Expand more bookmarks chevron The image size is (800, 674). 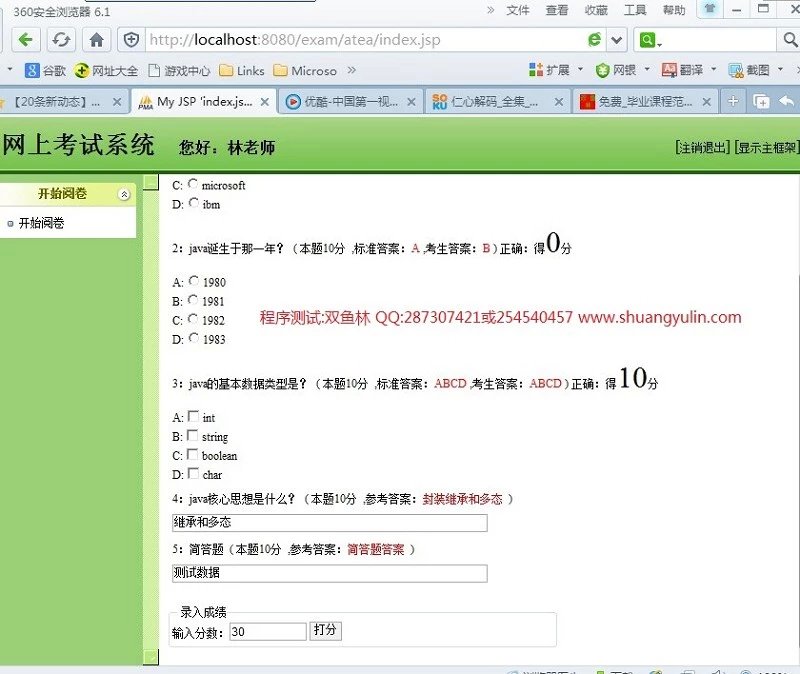[352, 70]
